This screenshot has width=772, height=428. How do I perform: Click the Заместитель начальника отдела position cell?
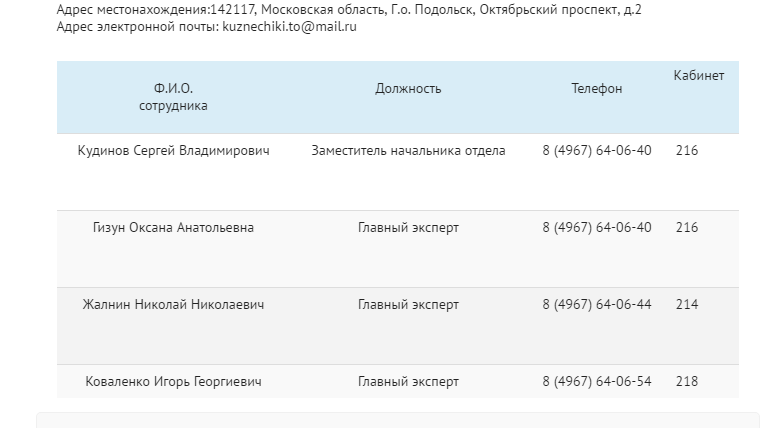(x=408, y=151)
